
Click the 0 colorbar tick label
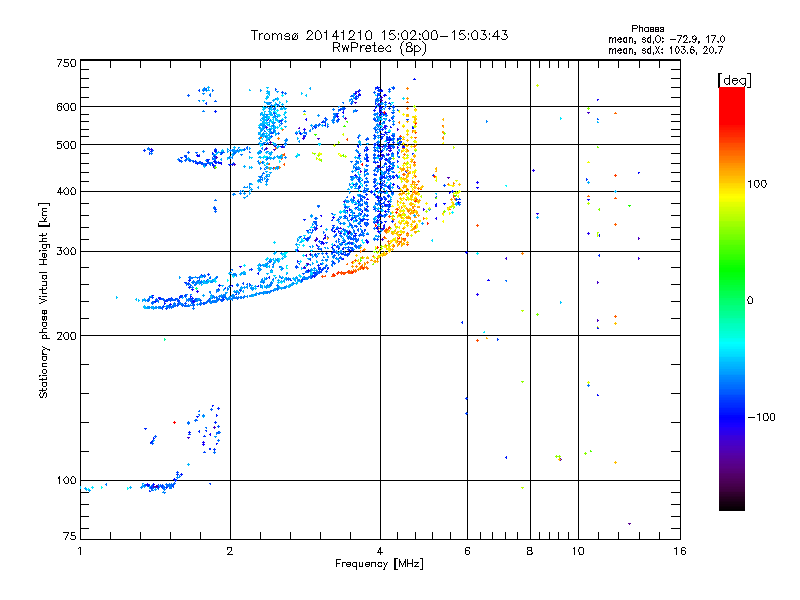click(750, 301)
